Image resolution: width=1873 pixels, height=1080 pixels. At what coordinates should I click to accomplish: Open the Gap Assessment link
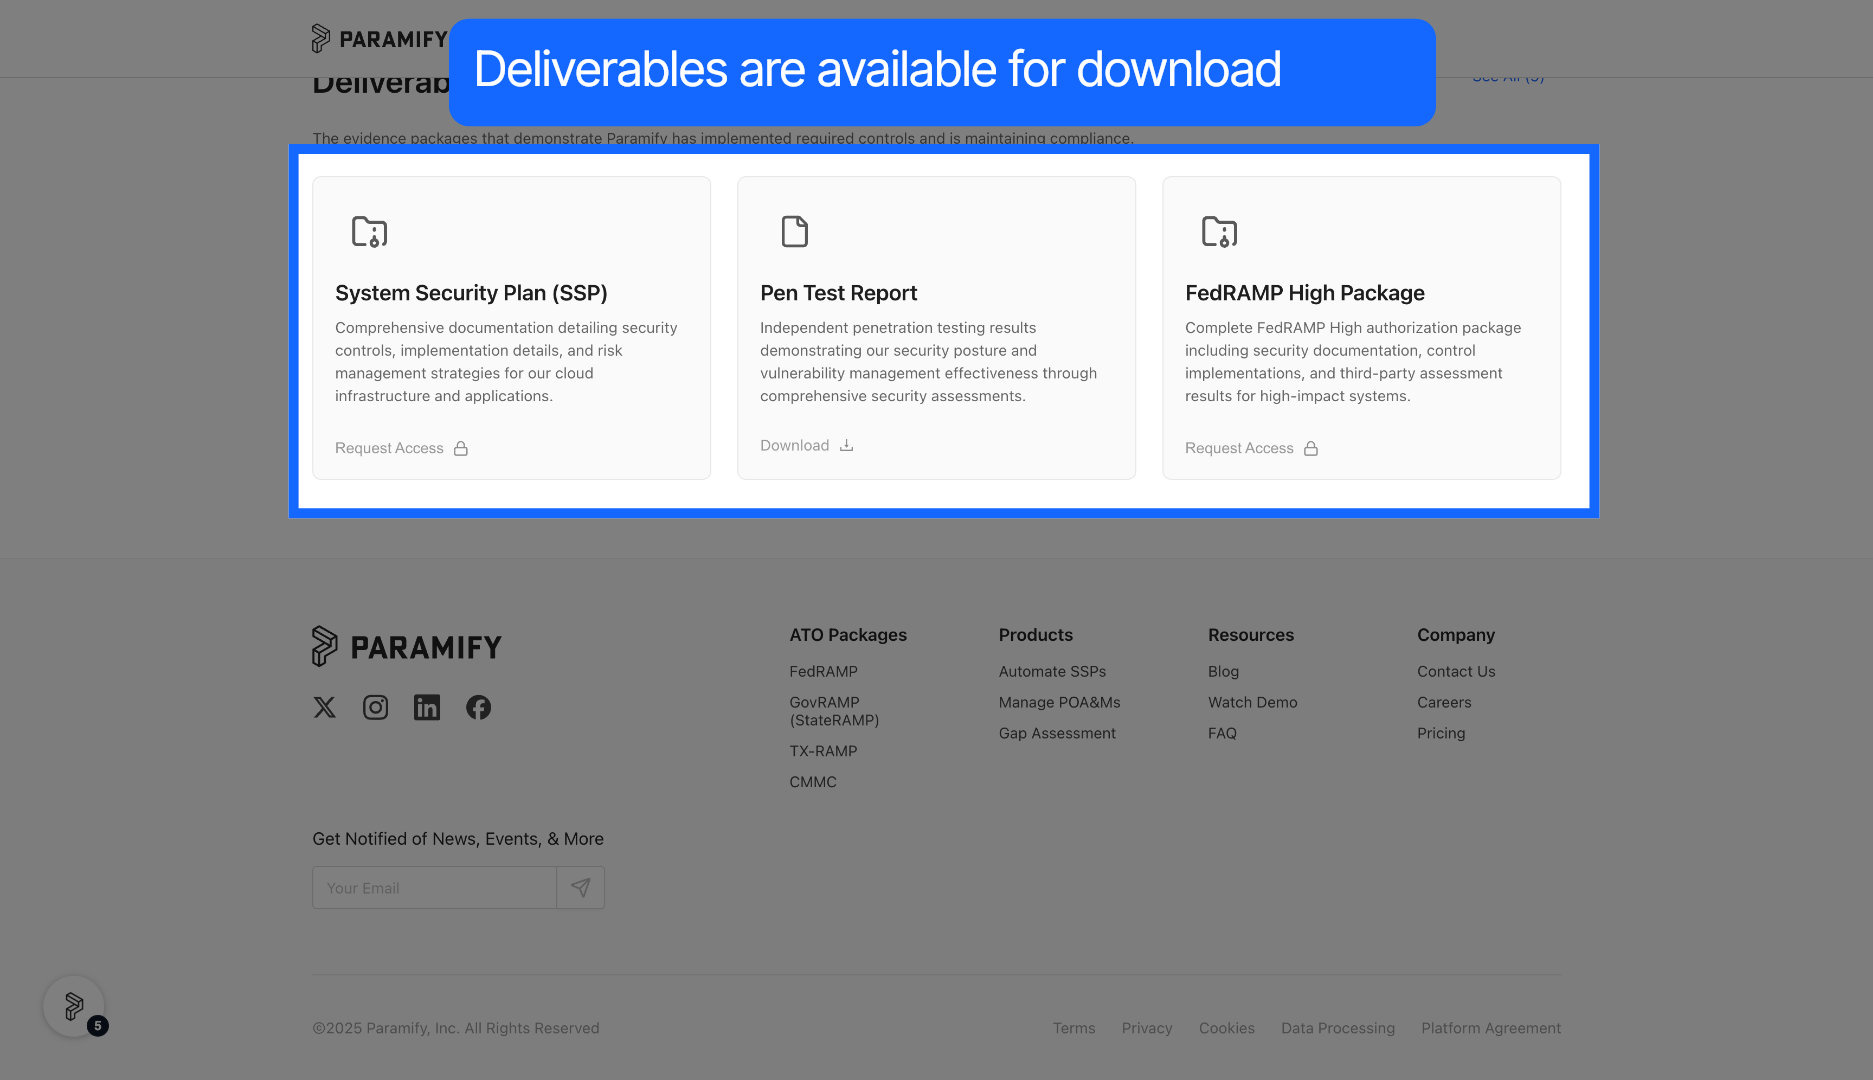(1057, 734)
